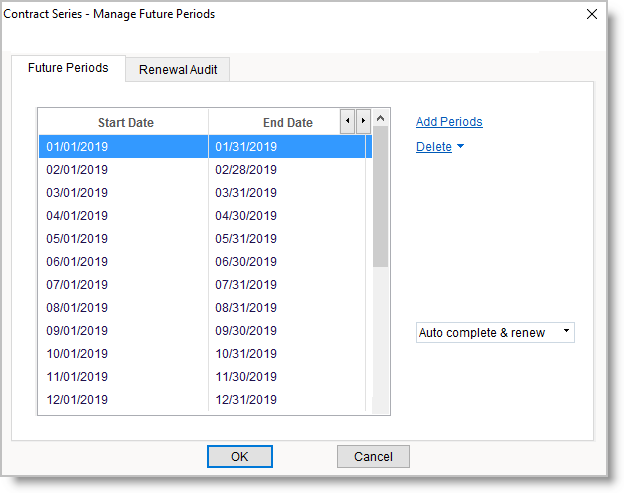Click the right column scroll arrow icon

363,122
